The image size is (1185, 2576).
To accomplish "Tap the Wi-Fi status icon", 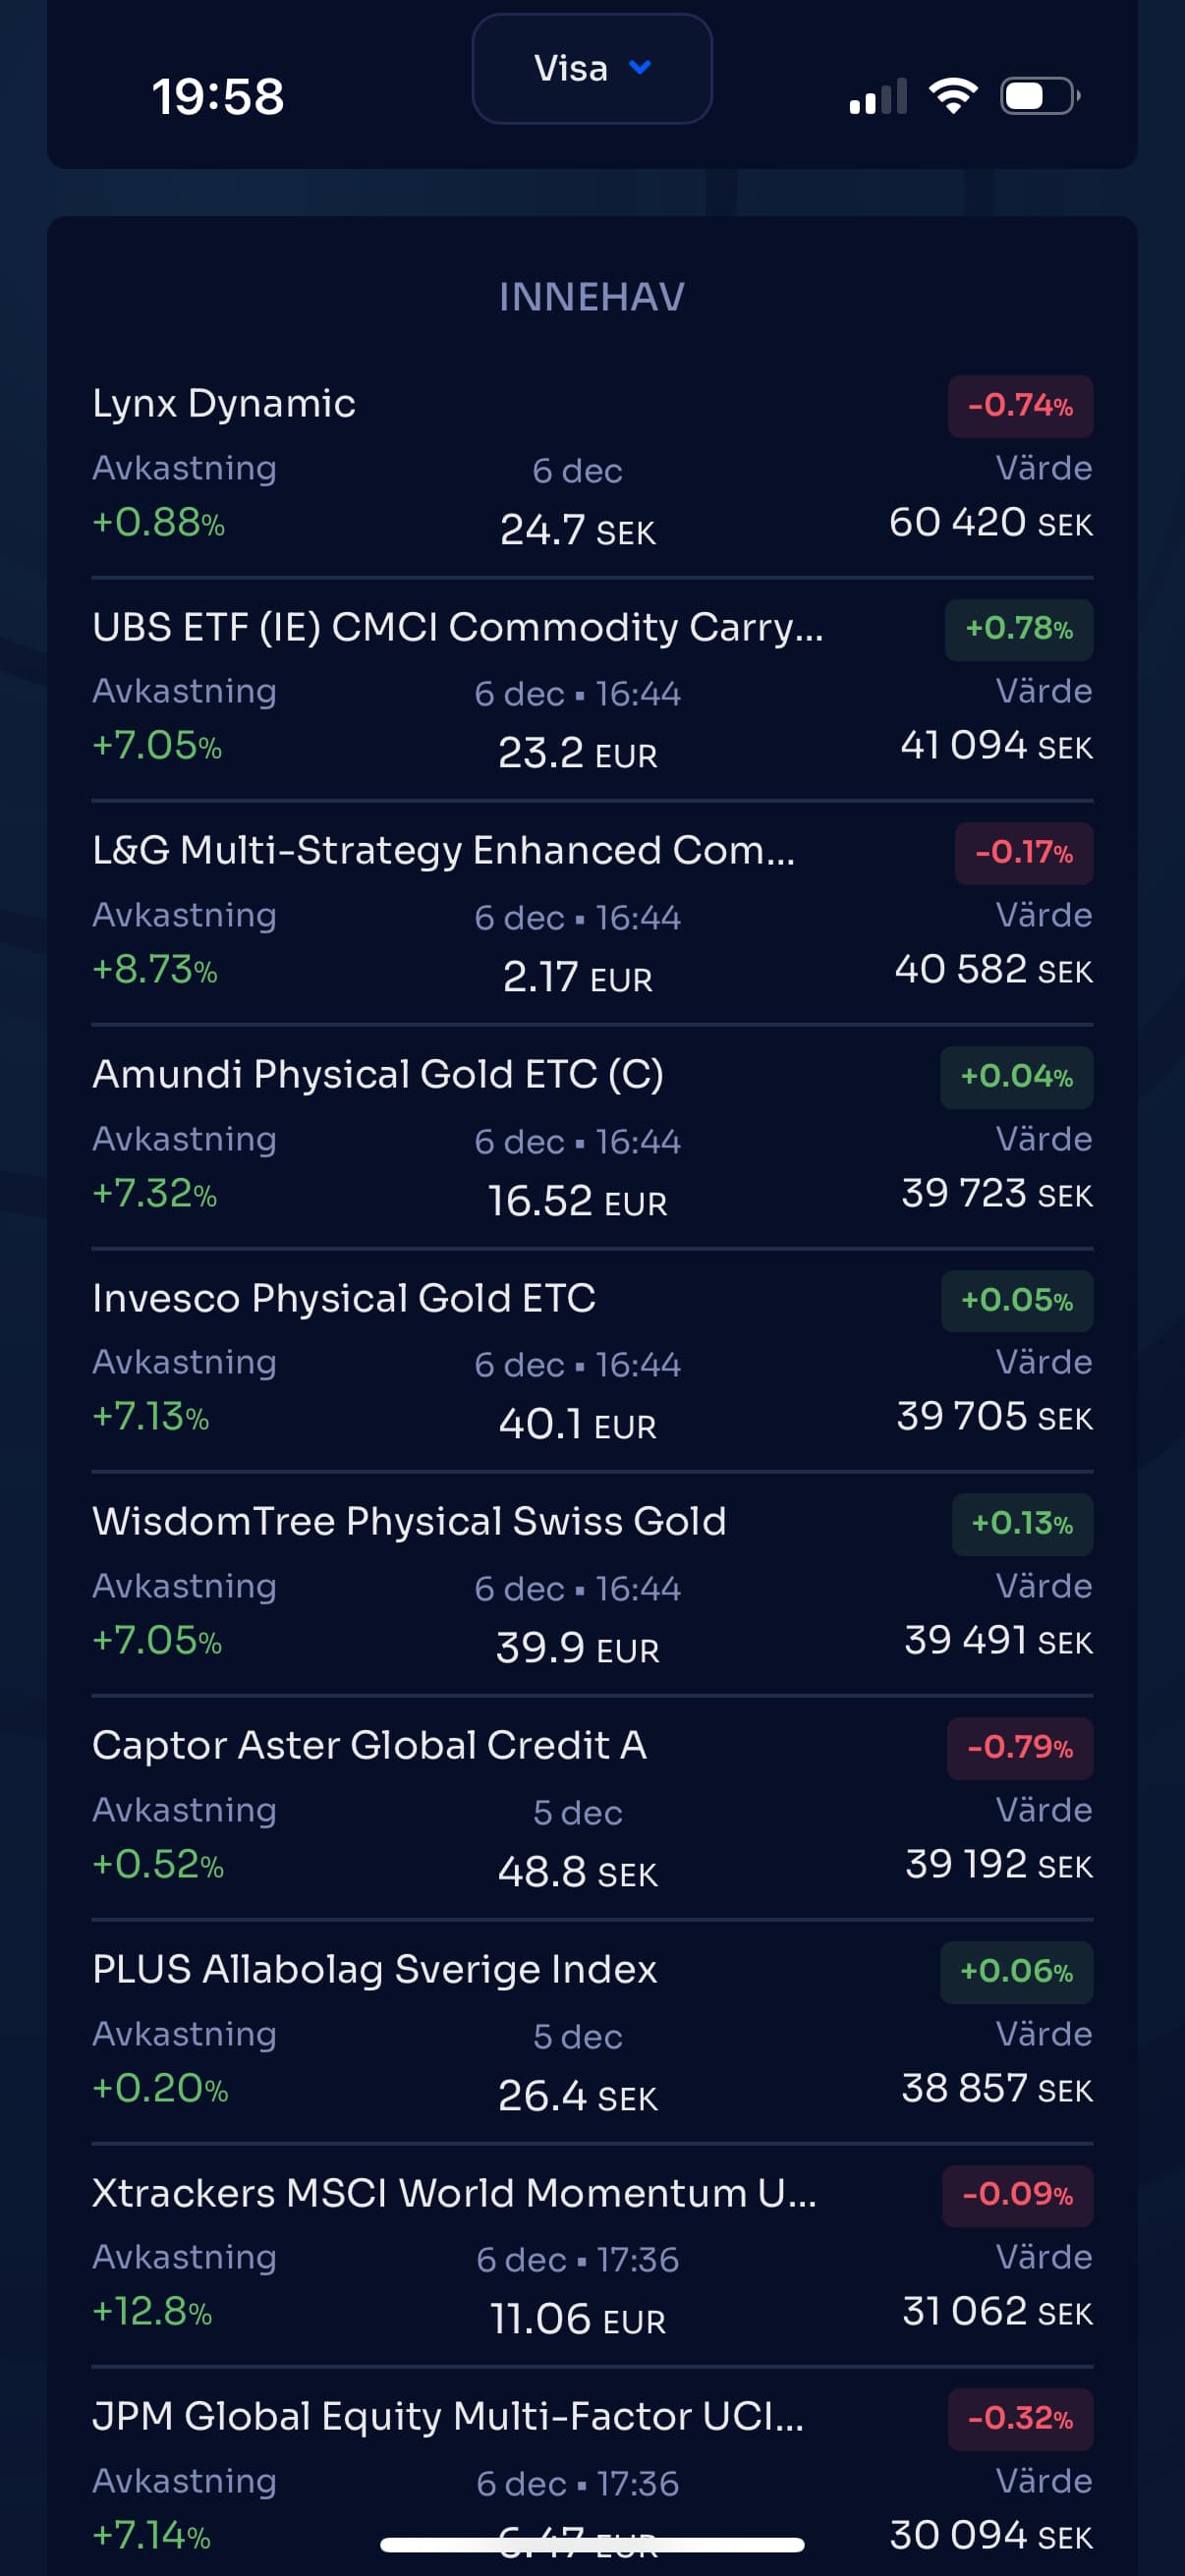I will tap(953, 96).
